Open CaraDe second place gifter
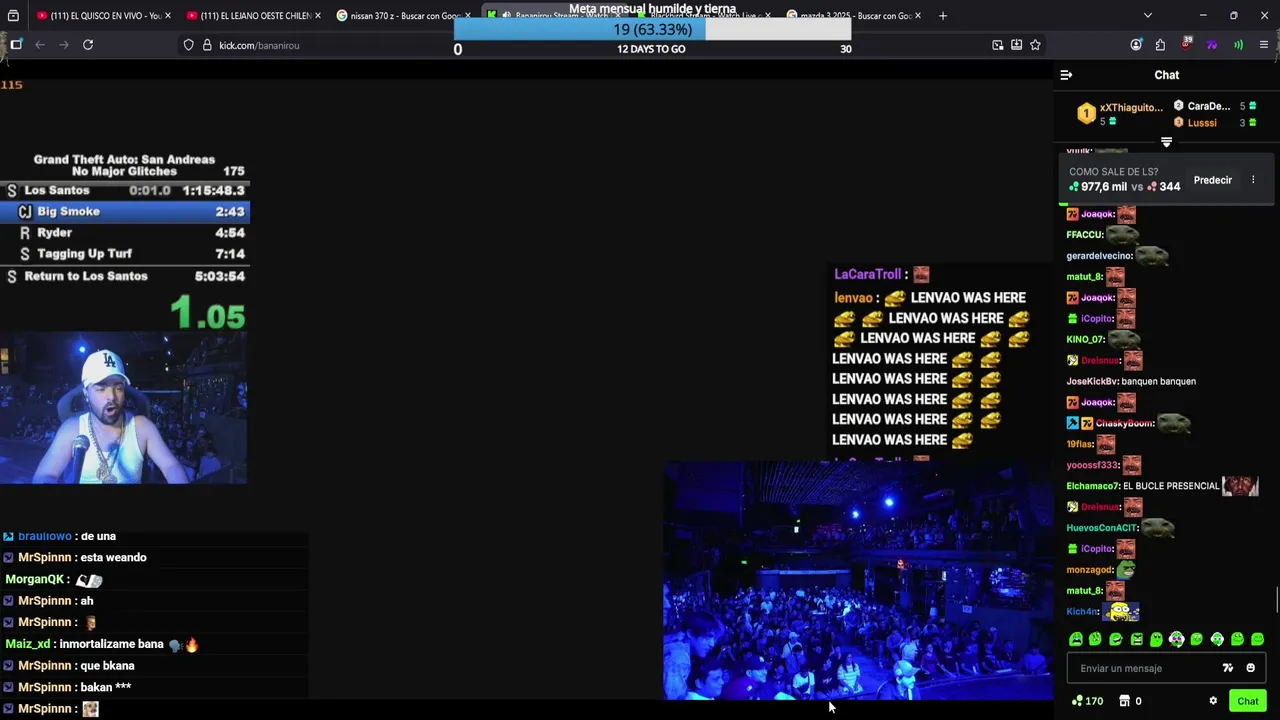Screen dimensions: 1280x720 tap(1208, 106)
